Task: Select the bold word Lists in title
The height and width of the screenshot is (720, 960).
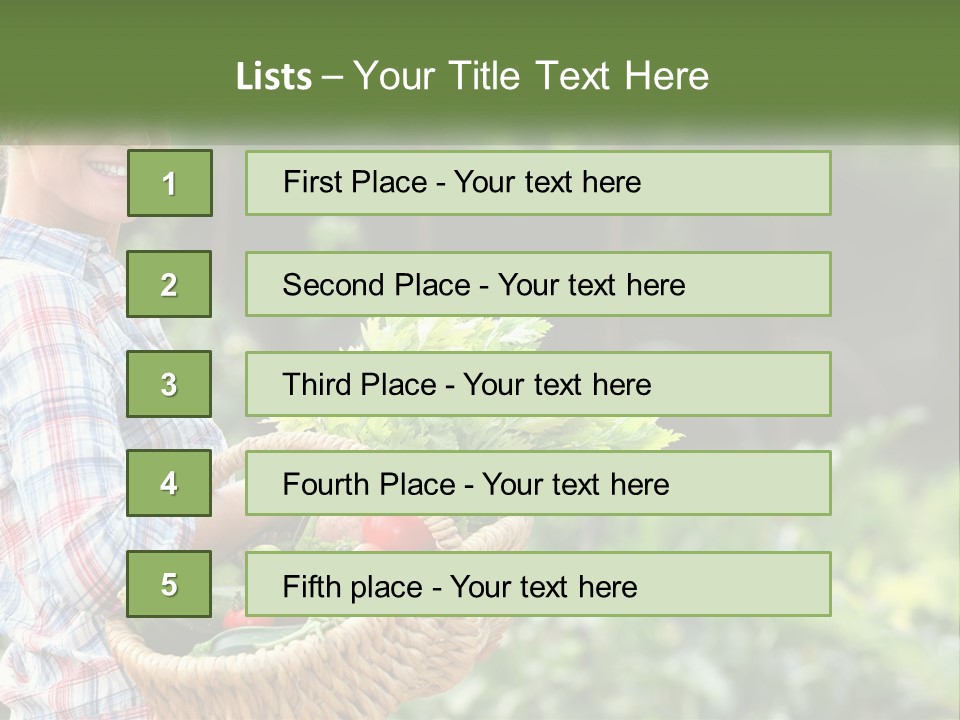Action: (274, 77)
